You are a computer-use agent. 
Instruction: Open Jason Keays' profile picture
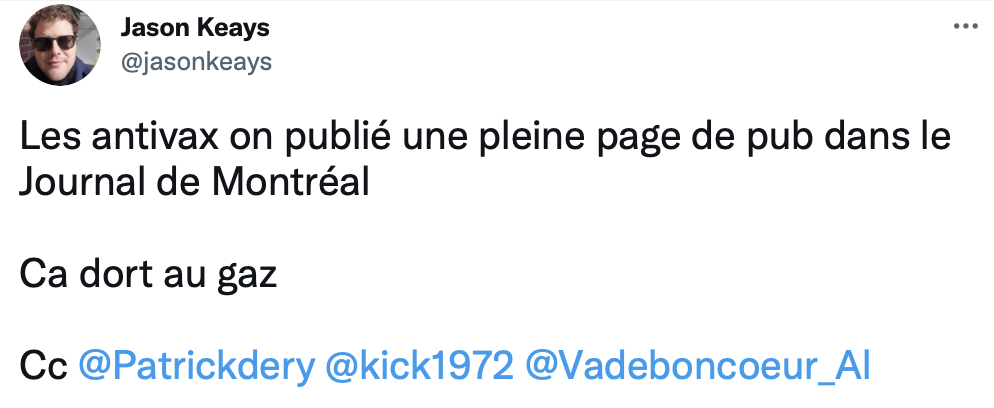60,45
